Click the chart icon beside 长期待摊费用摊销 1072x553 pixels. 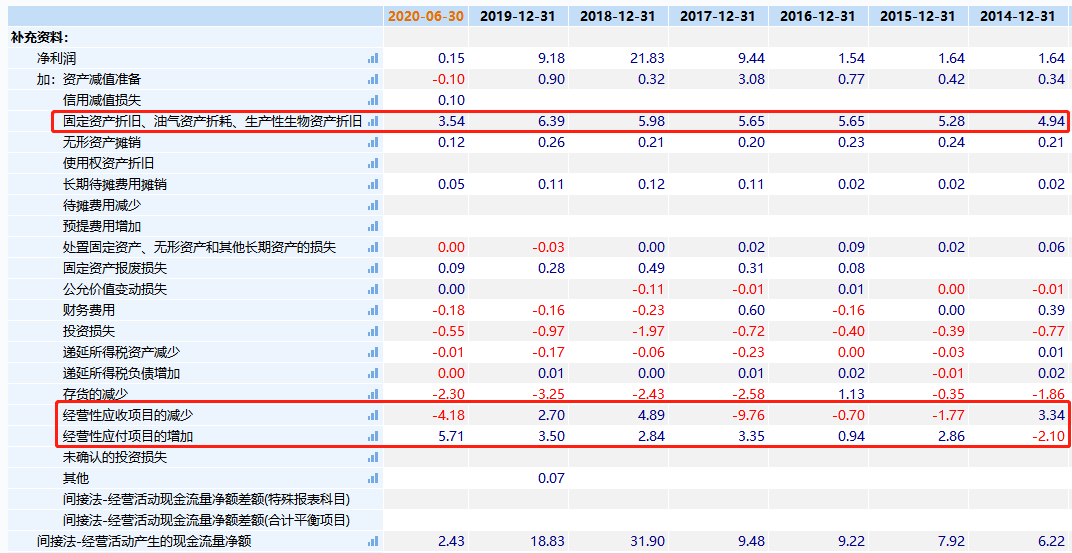[x=373, y=184]
